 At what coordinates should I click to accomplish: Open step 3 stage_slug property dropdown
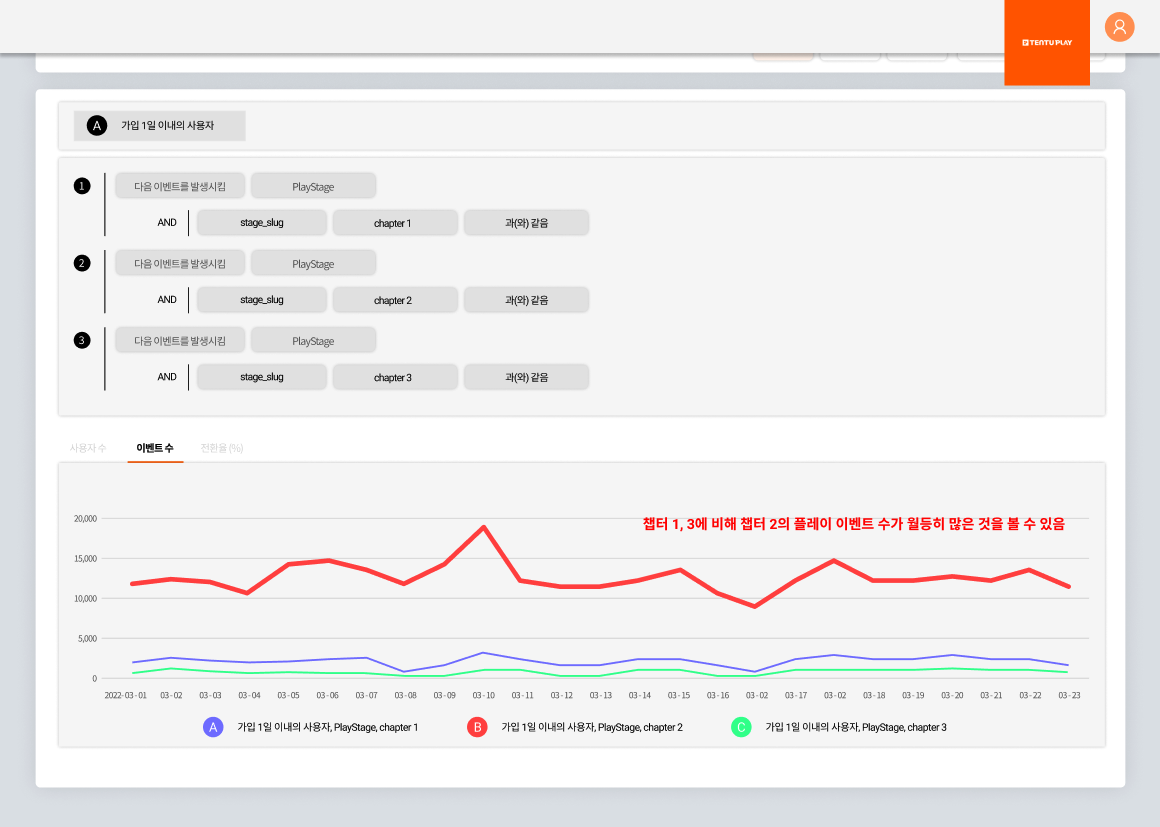tap(262, 377)
